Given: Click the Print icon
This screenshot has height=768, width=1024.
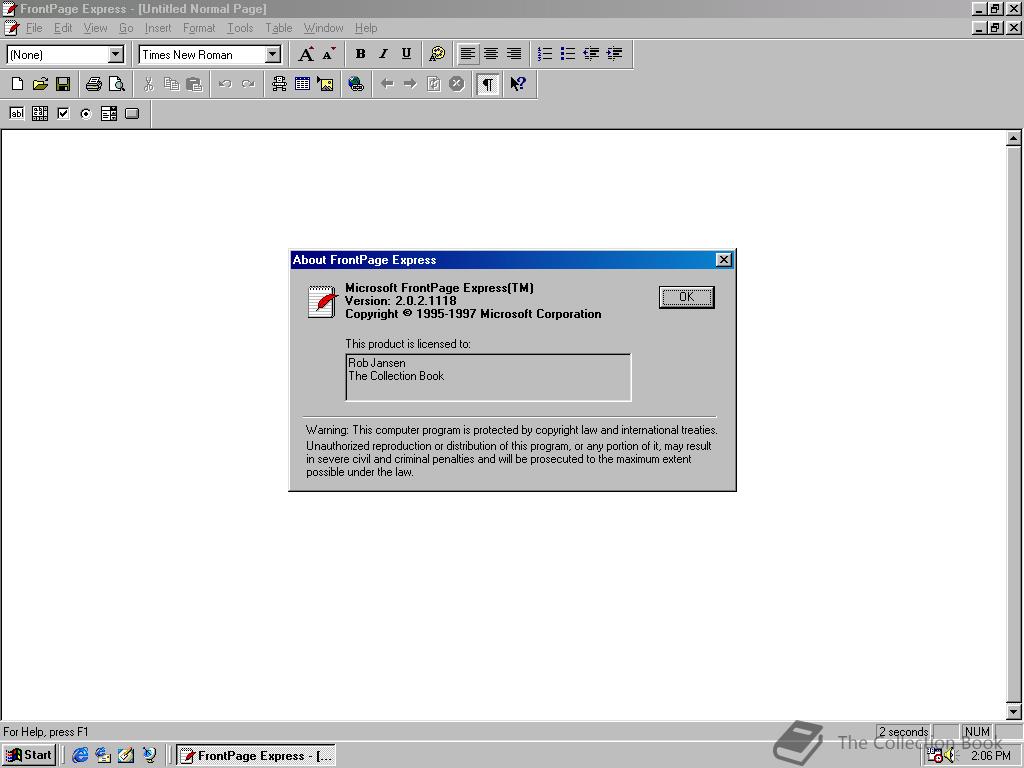Looking at the screenshot, I should coord(94,84).
